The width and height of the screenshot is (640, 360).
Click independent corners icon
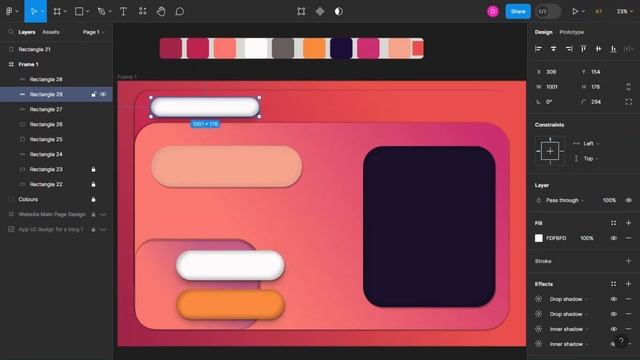point(629,102)
